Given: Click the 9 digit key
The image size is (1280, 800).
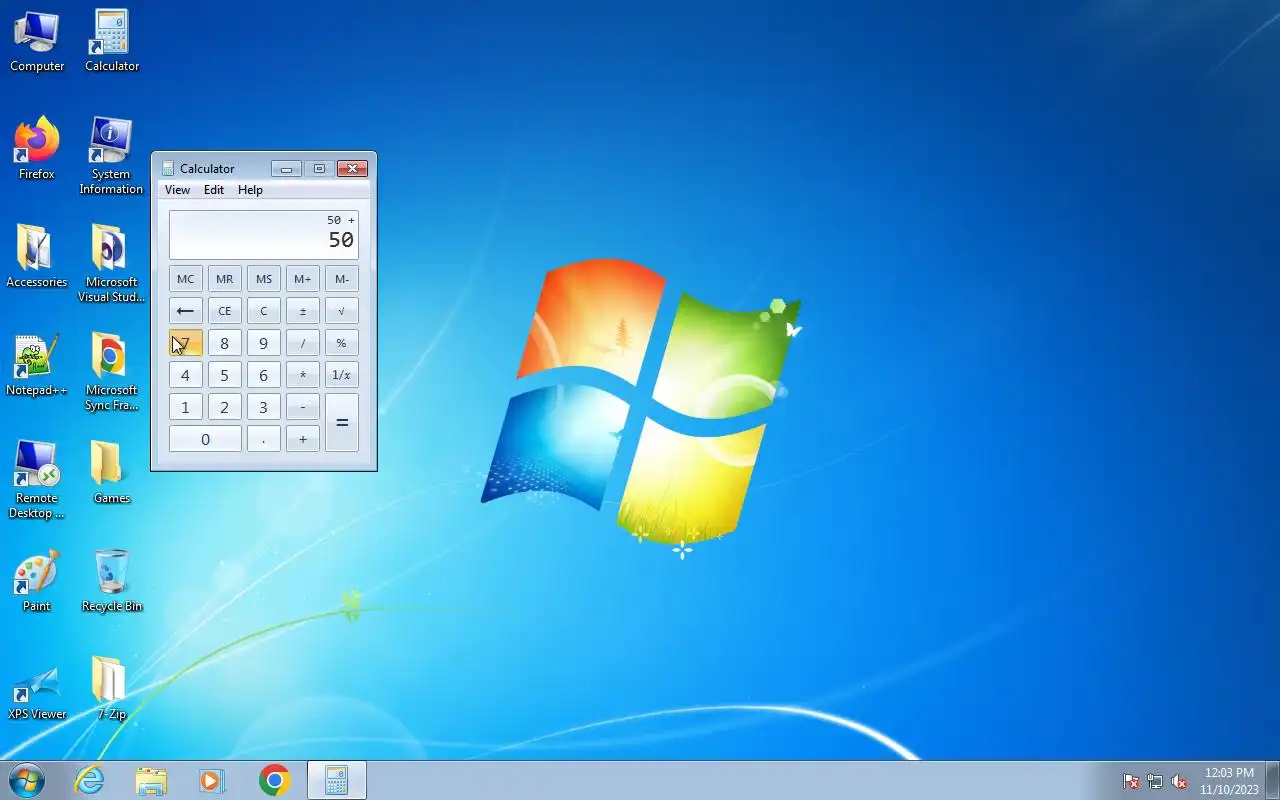Looking at the screenshot, I should pos(263,343).
